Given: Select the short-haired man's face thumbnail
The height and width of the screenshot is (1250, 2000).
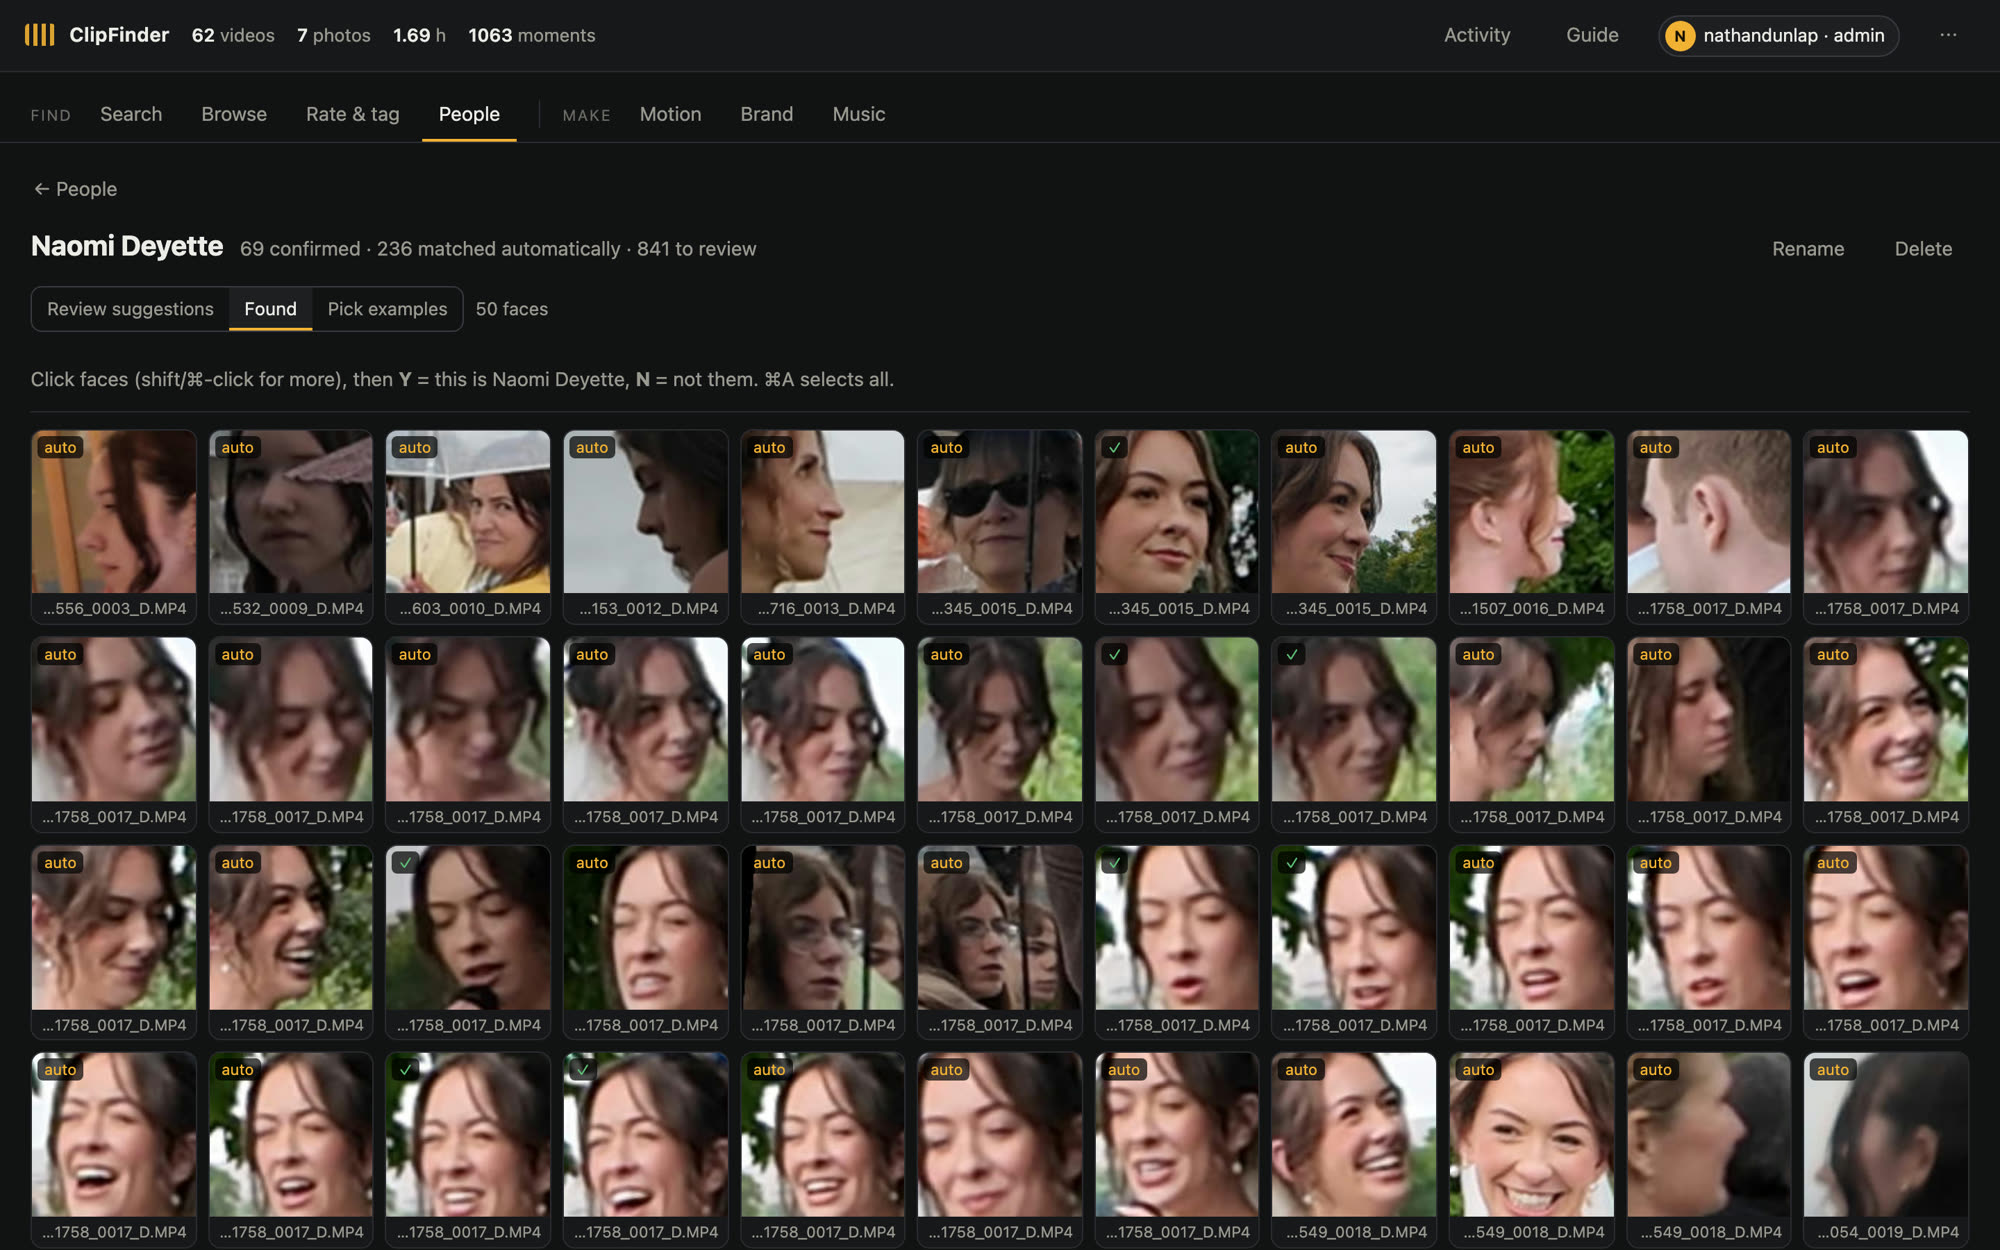Looking at the screenshot, I should [x=1709, y=512].
